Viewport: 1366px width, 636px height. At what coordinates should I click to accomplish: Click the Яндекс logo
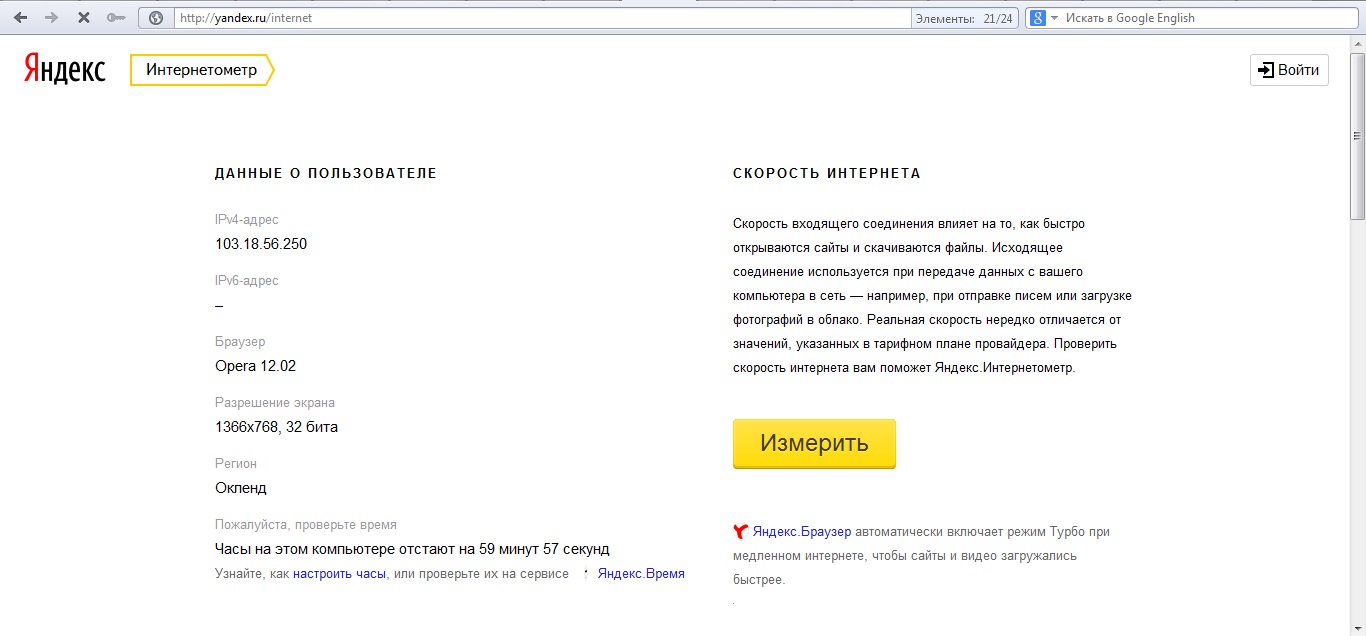pyautogui.click(x=64, y=69)
